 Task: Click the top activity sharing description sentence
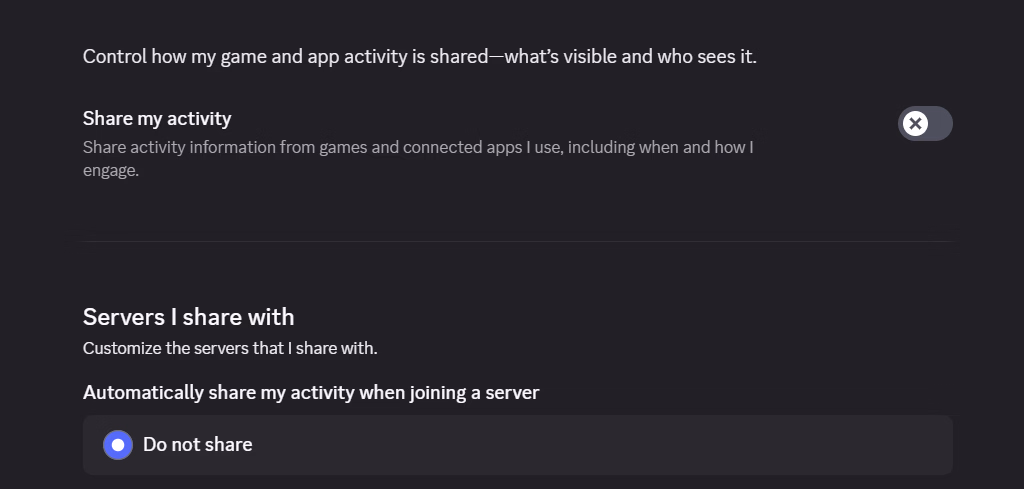[420, 56]
